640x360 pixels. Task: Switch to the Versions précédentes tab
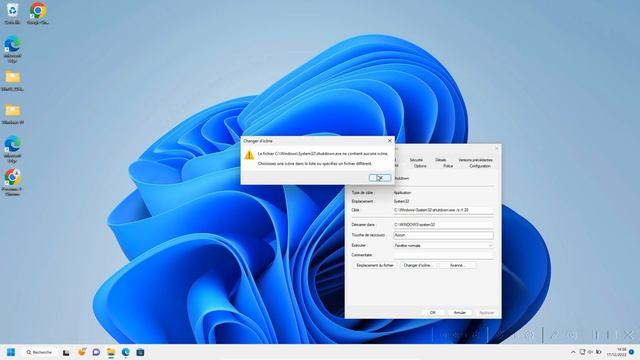coord(475,160)
